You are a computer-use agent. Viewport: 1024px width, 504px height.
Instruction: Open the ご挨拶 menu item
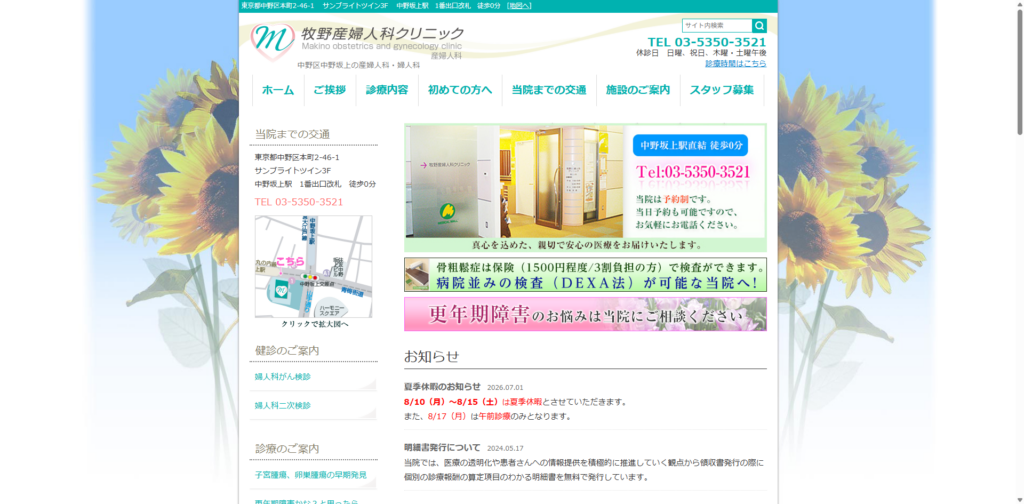coord(330,90)
